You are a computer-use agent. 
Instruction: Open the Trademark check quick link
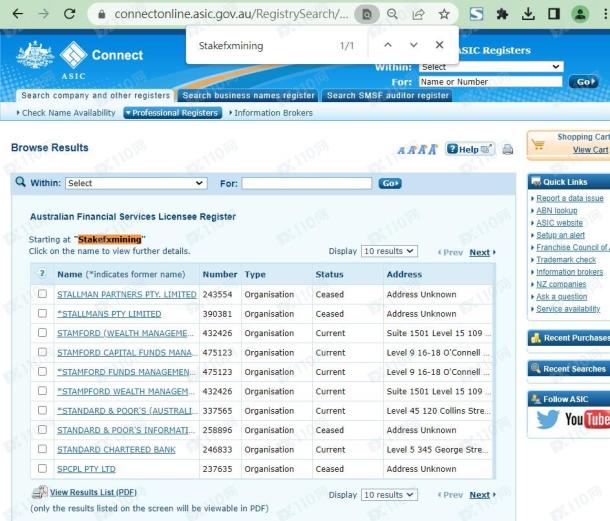[566, 260]
